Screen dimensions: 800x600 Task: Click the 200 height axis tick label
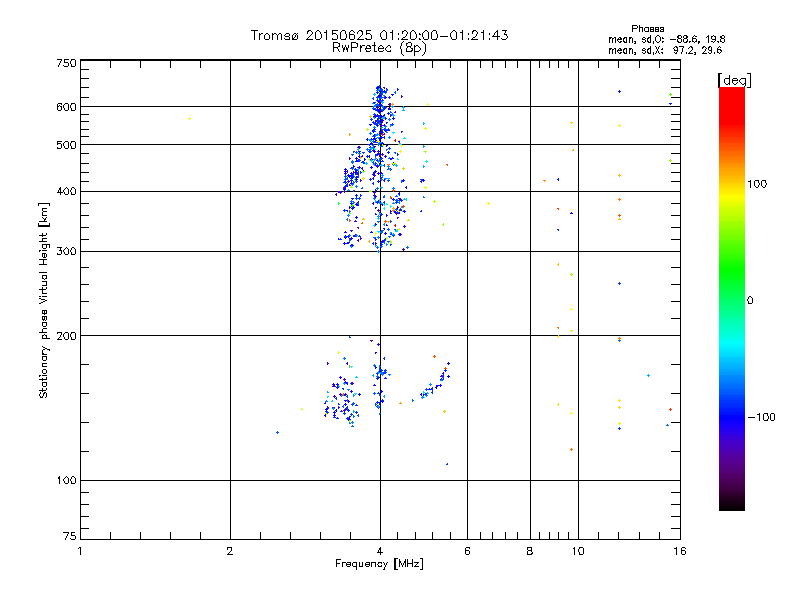[x=66, y=336]
